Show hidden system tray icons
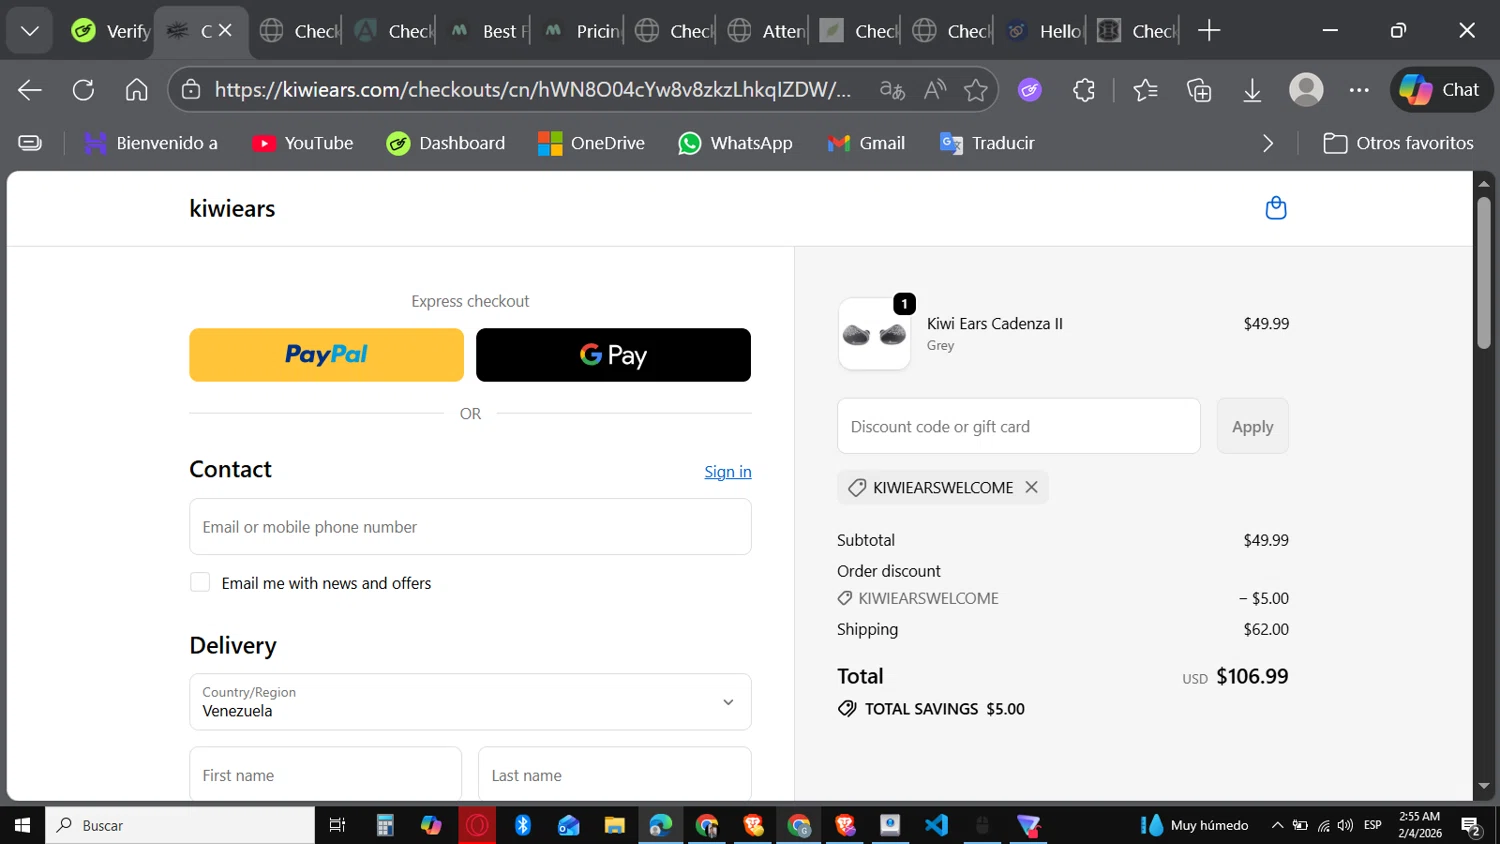Screen dimensions: 1500x844 [x=1277, y=825]
